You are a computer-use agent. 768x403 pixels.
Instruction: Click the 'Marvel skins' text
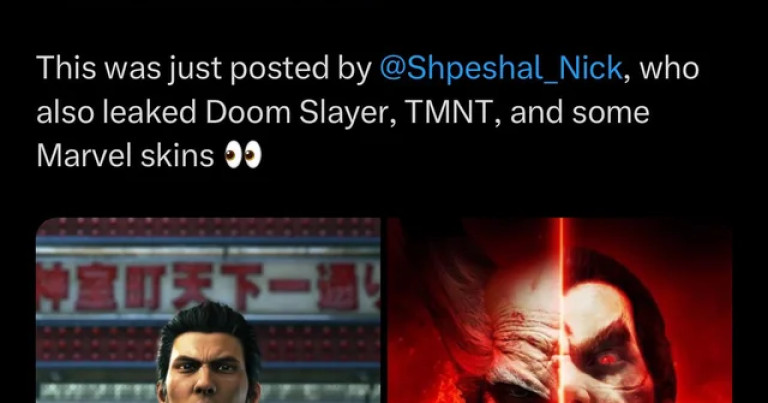coord(125,156)
